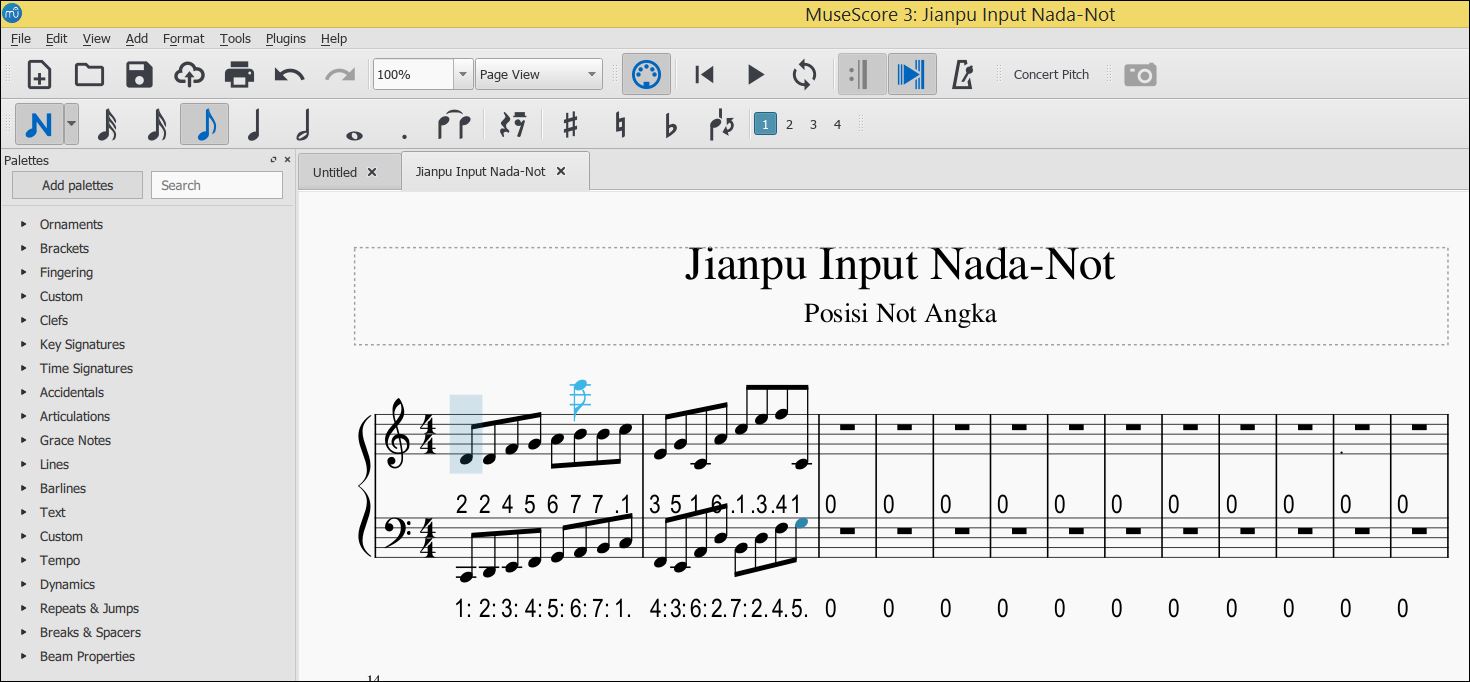Screen dimensions: 1470x682
Task: Expand the Accidentals palette
Action: tap(71, 392)
